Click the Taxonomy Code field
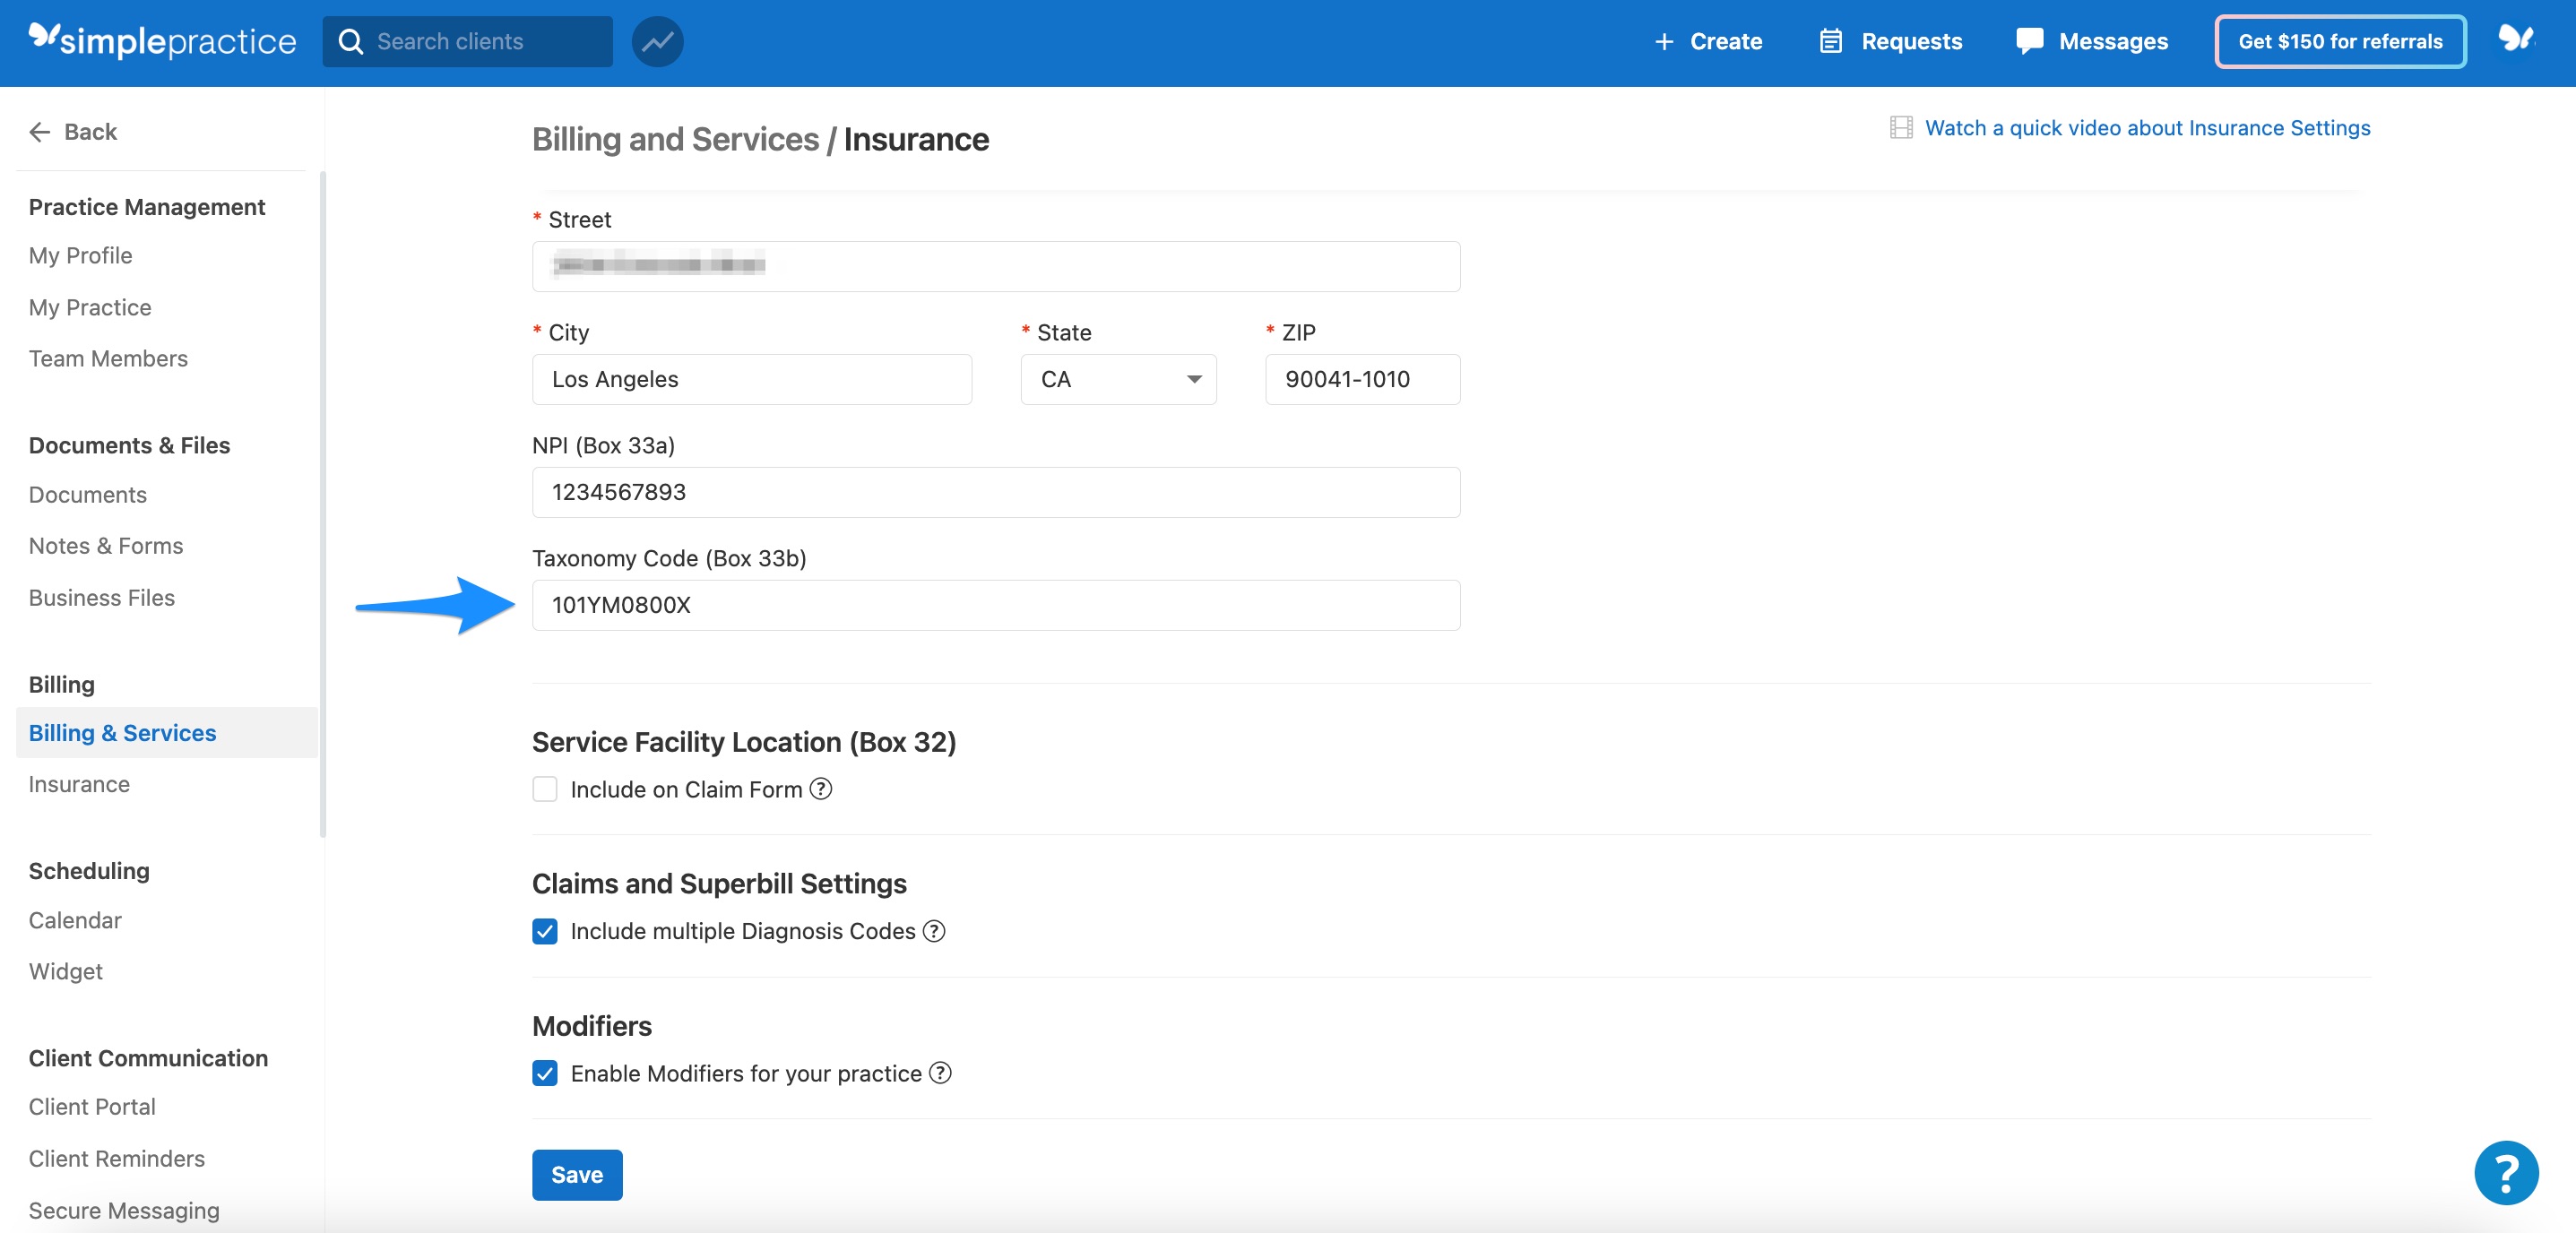The image size is (2576, 1233). (x=995, y=605)
